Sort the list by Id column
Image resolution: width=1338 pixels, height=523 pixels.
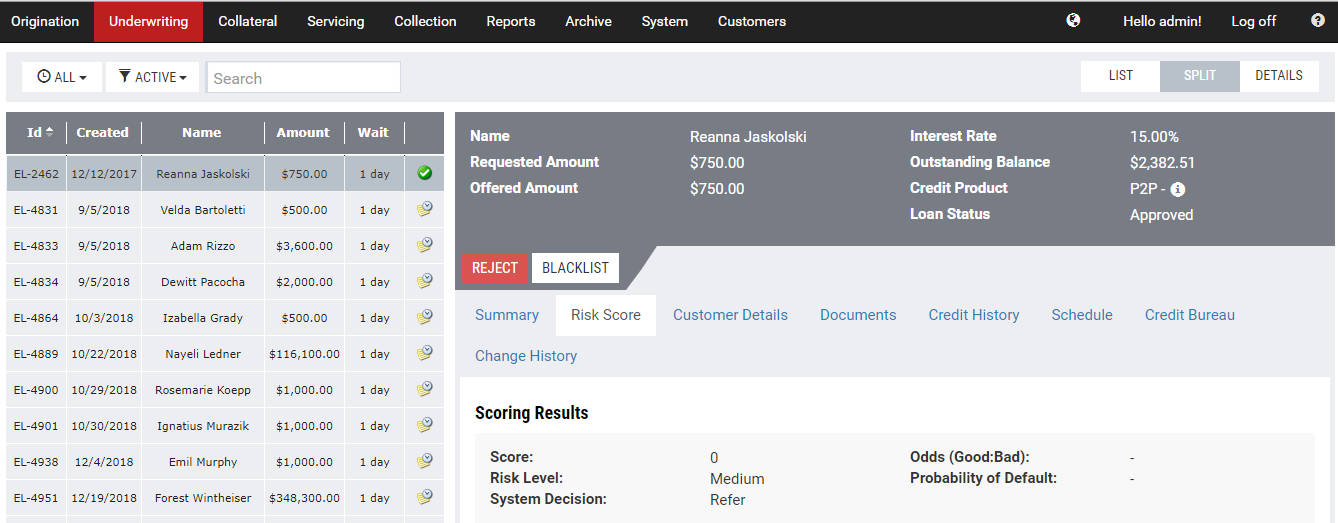tap(40, 132)
